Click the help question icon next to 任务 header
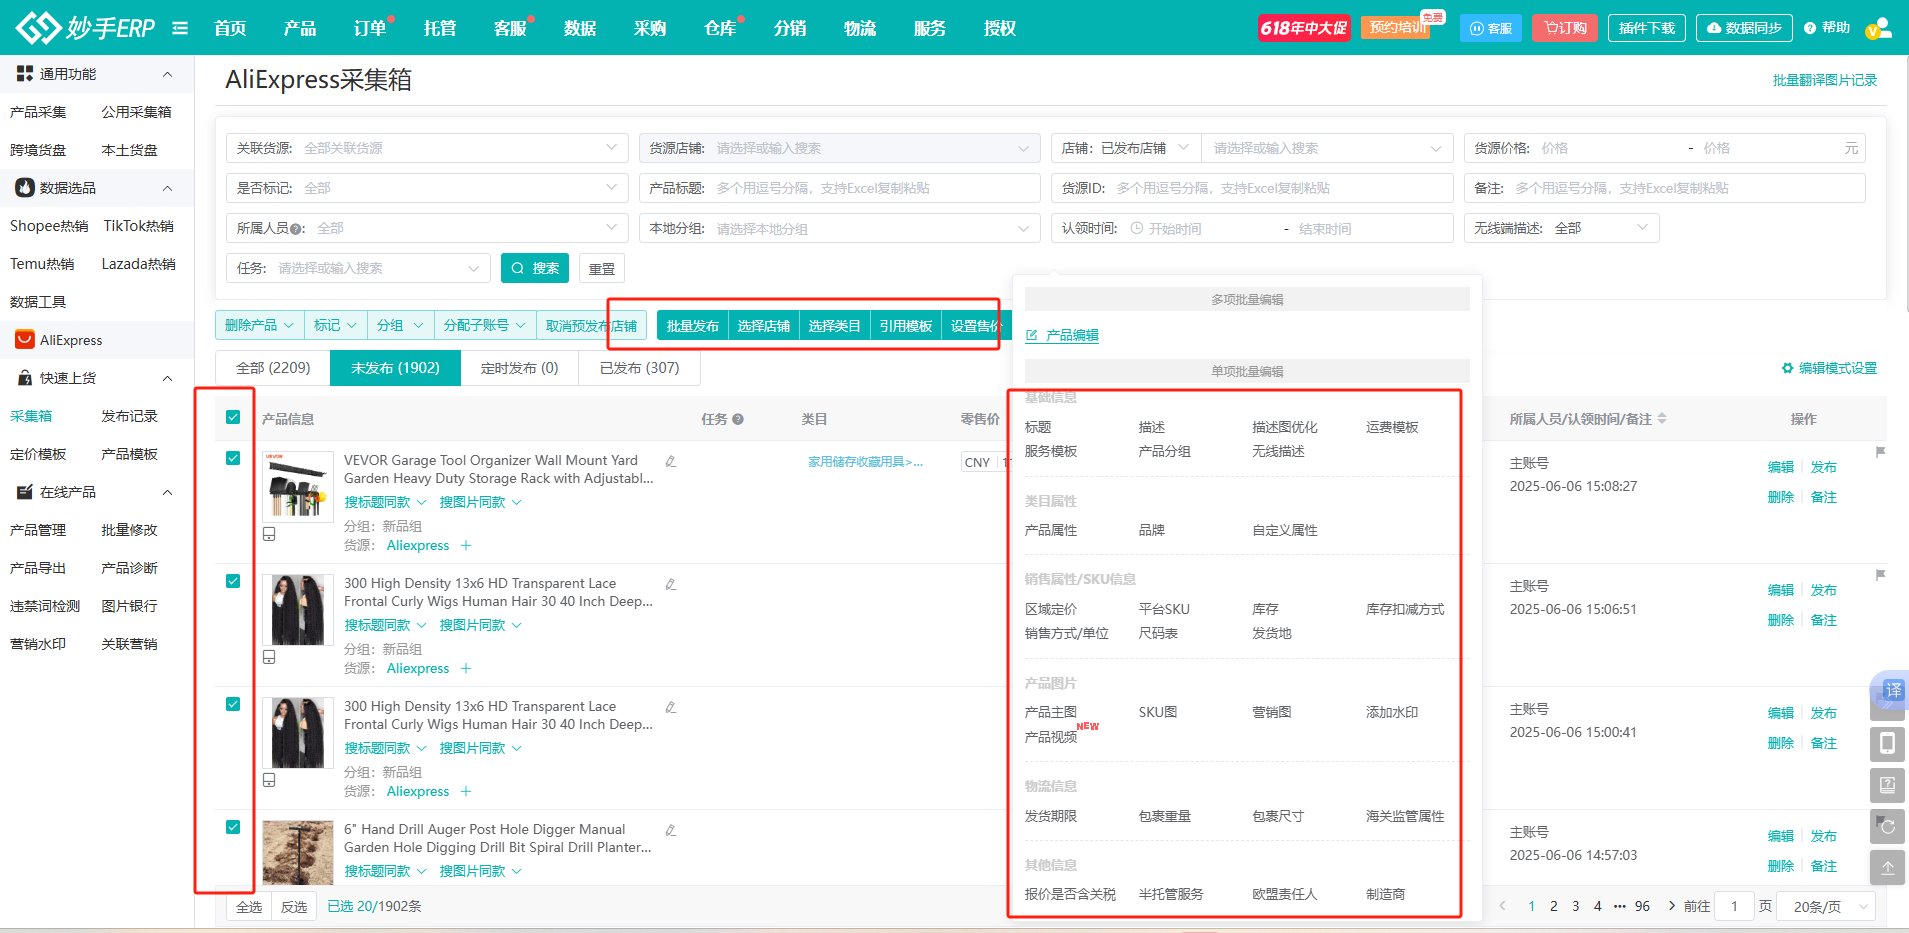Viewport: 1909px width, 933px height. pyautogui.click(x=738, y=419)
